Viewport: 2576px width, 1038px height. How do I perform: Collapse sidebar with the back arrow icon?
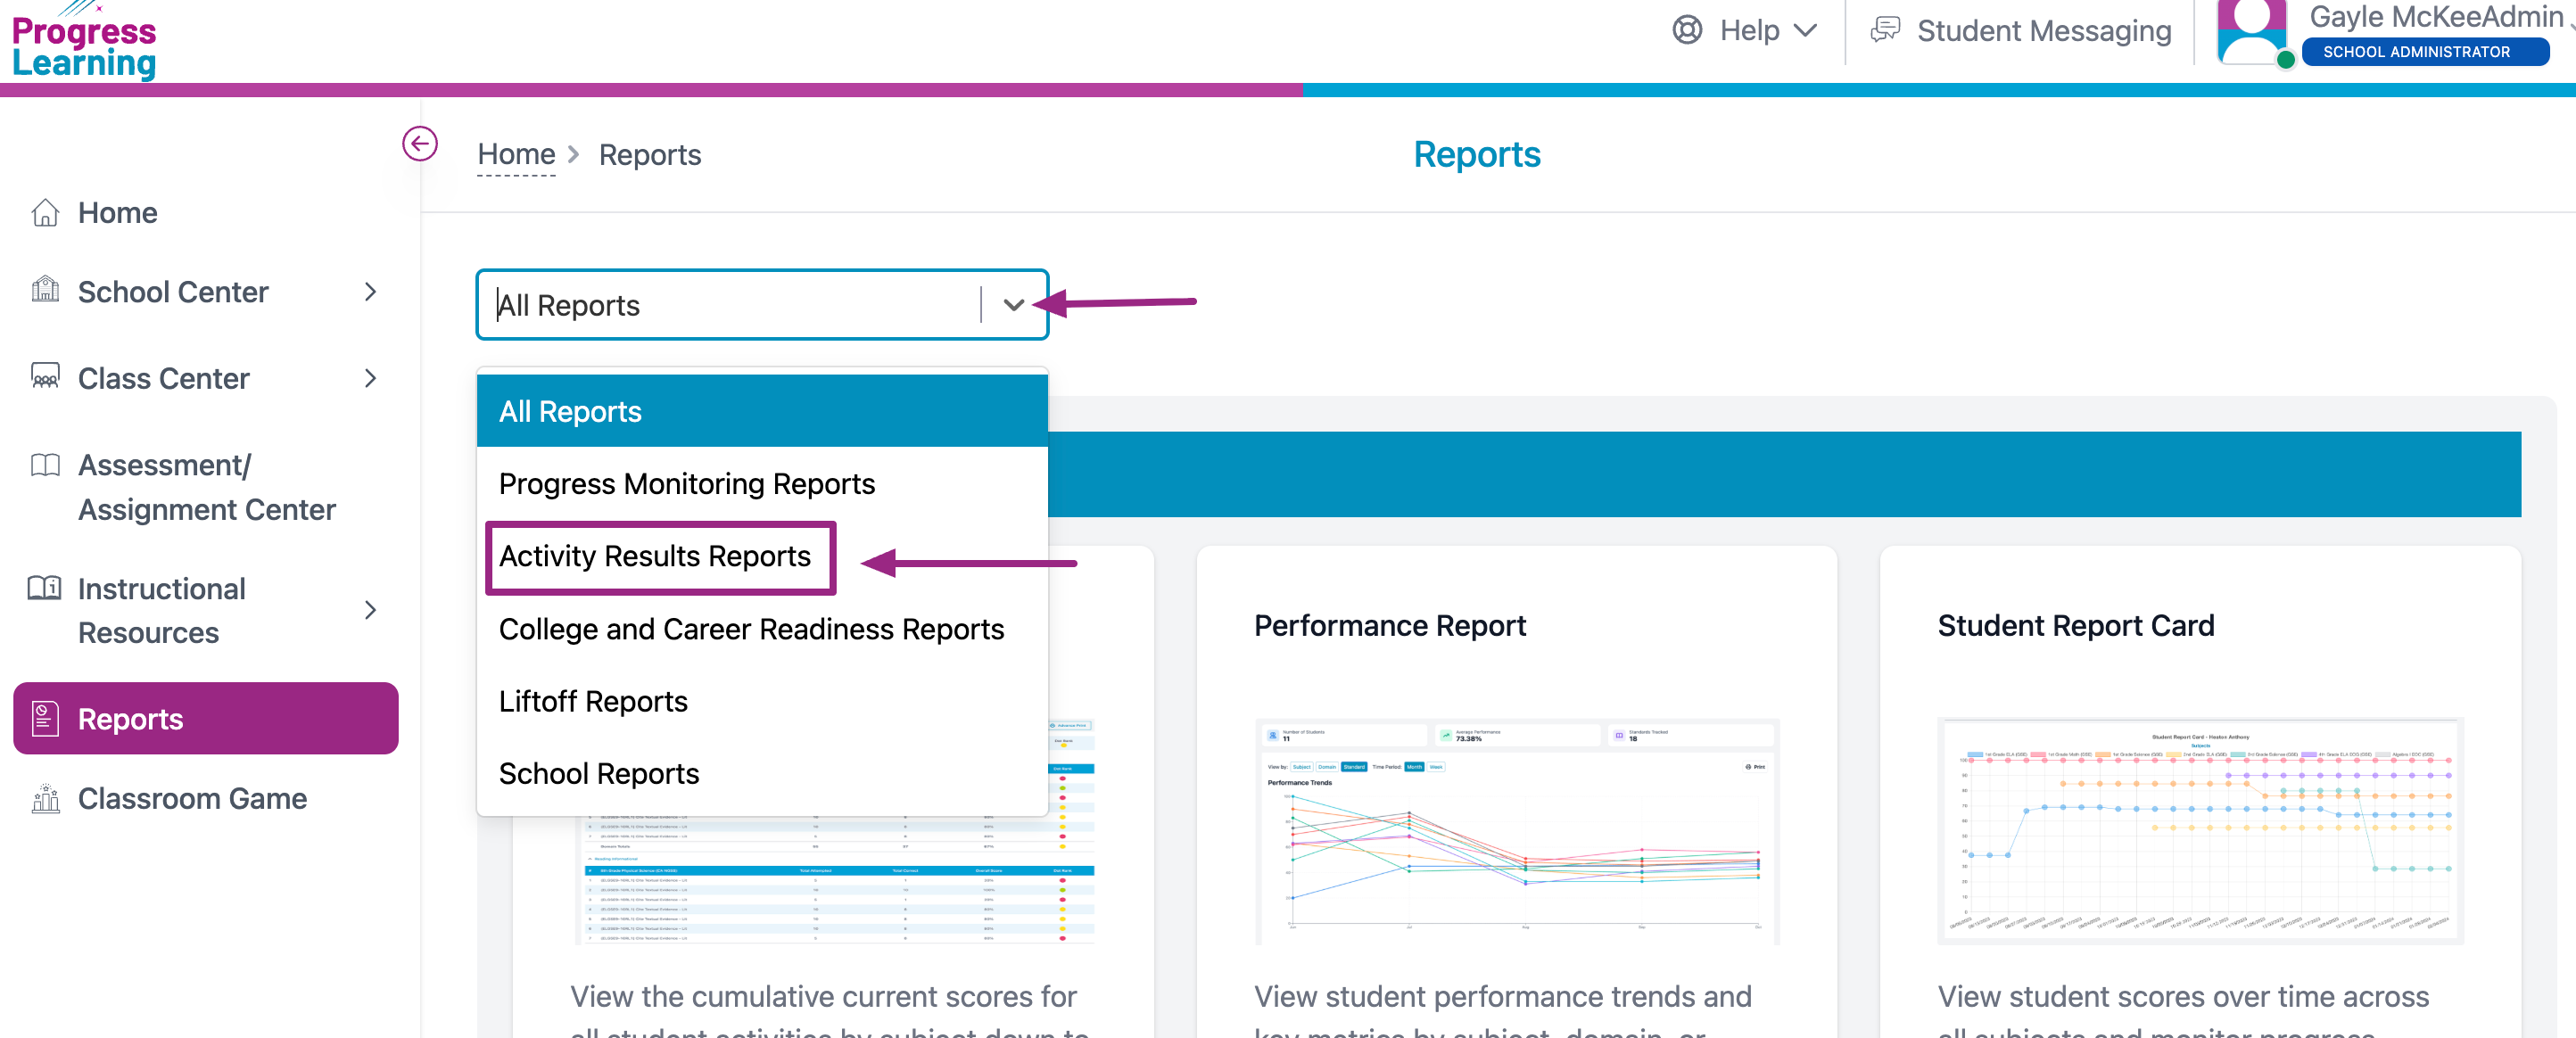tap(419, 143)
